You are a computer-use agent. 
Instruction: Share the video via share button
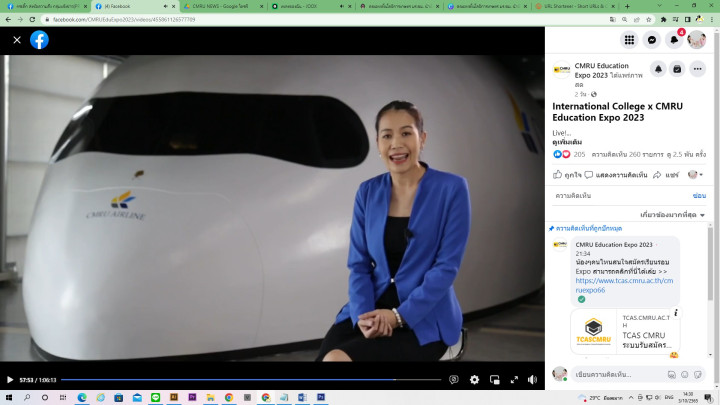click(666, 174)
